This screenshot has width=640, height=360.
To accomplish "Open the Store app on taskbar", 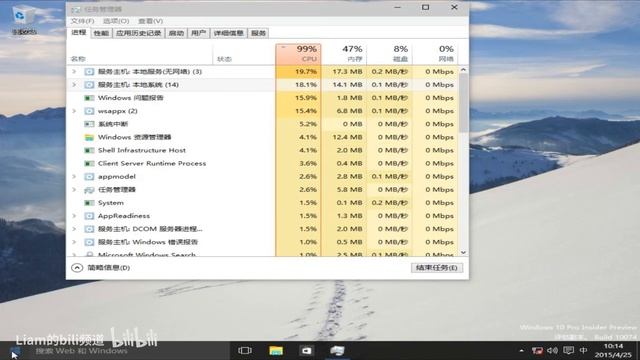I will pyautogui.click(x=307, y=351).
